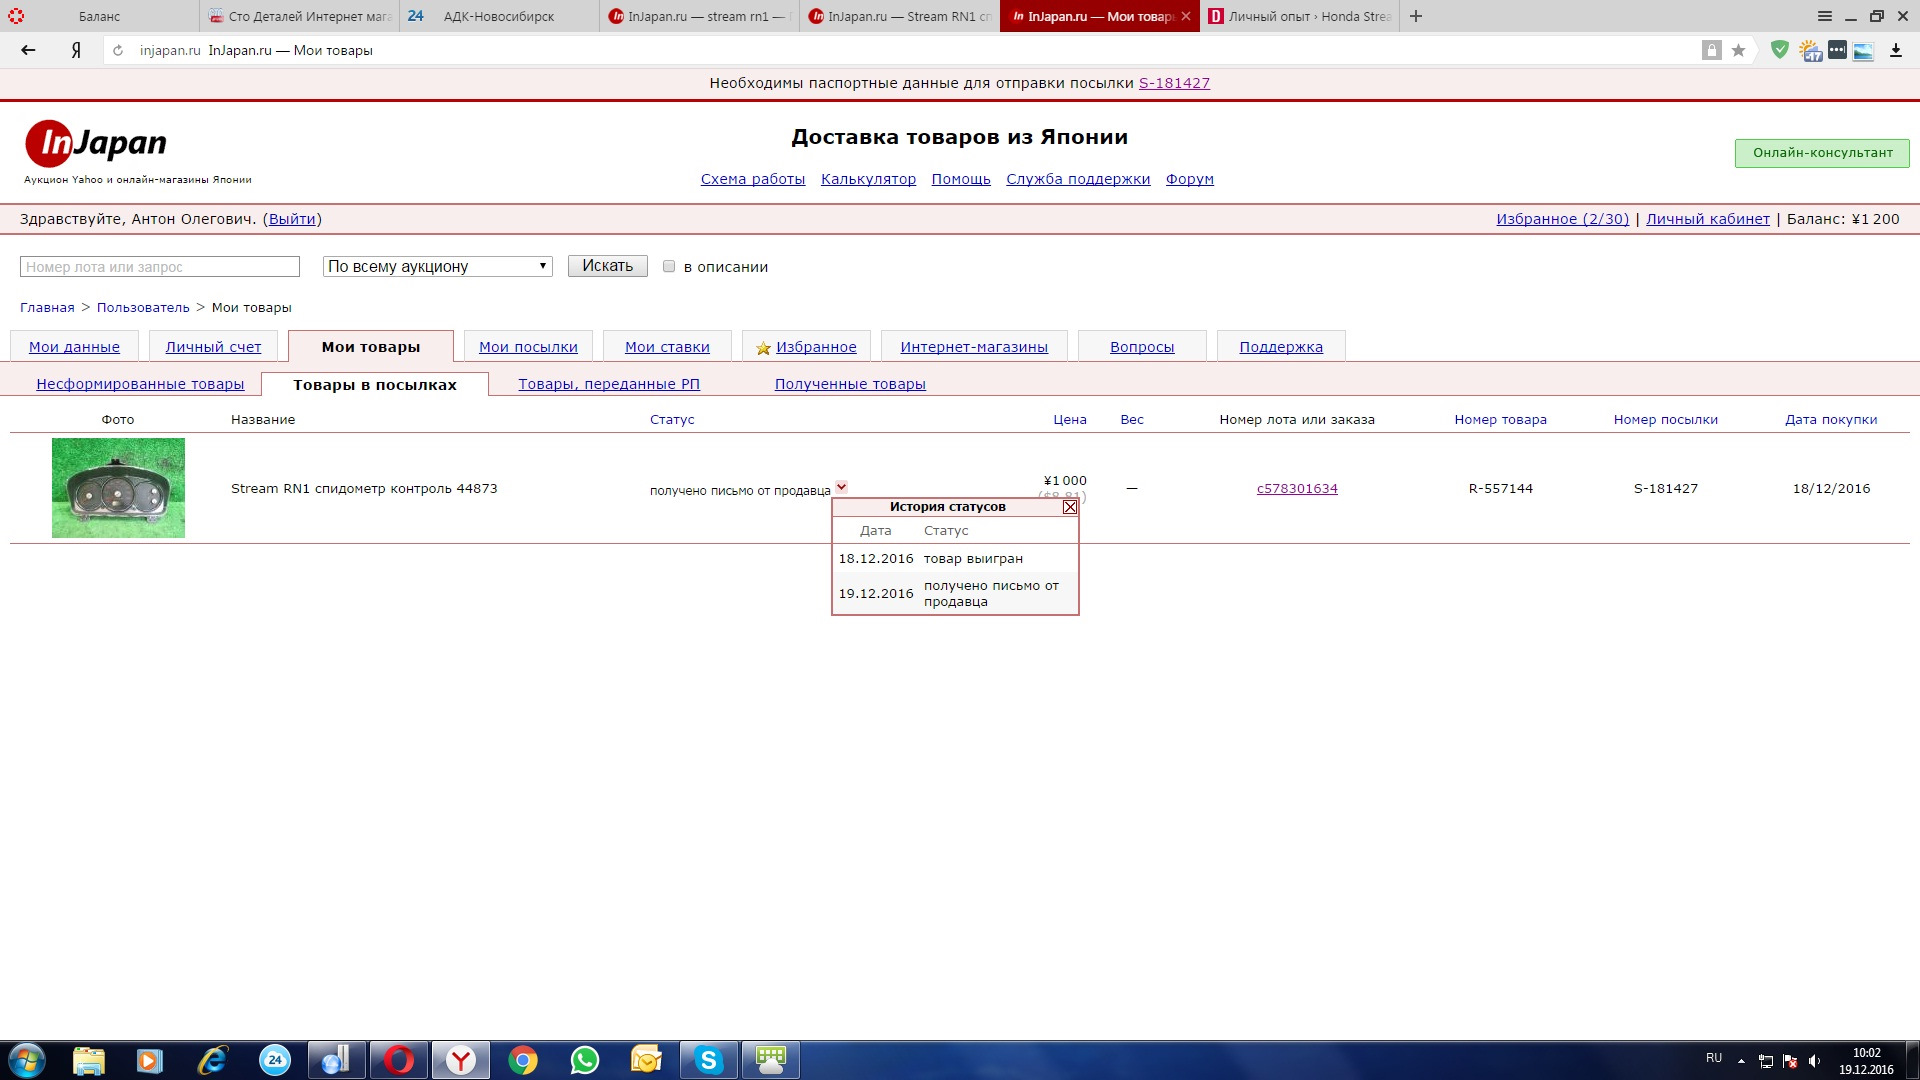Click the volume icon in system tray
This screenshot has width=1920, height=1080.
tap(1815, 1061)
